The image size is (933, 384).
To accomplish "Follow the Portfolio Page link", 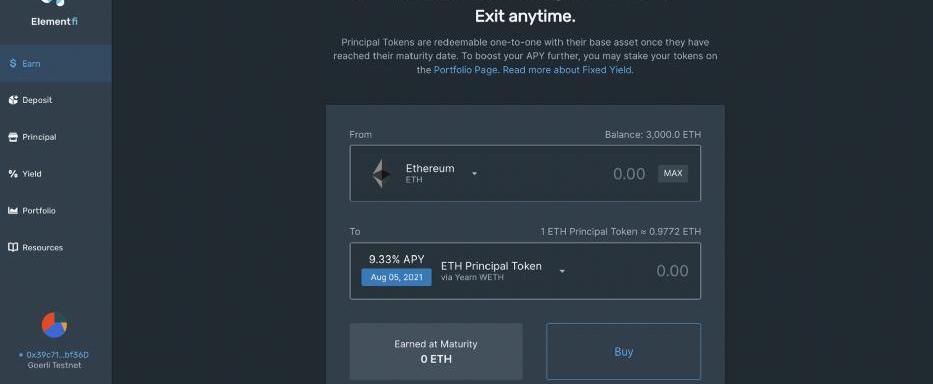I will 466,70.
